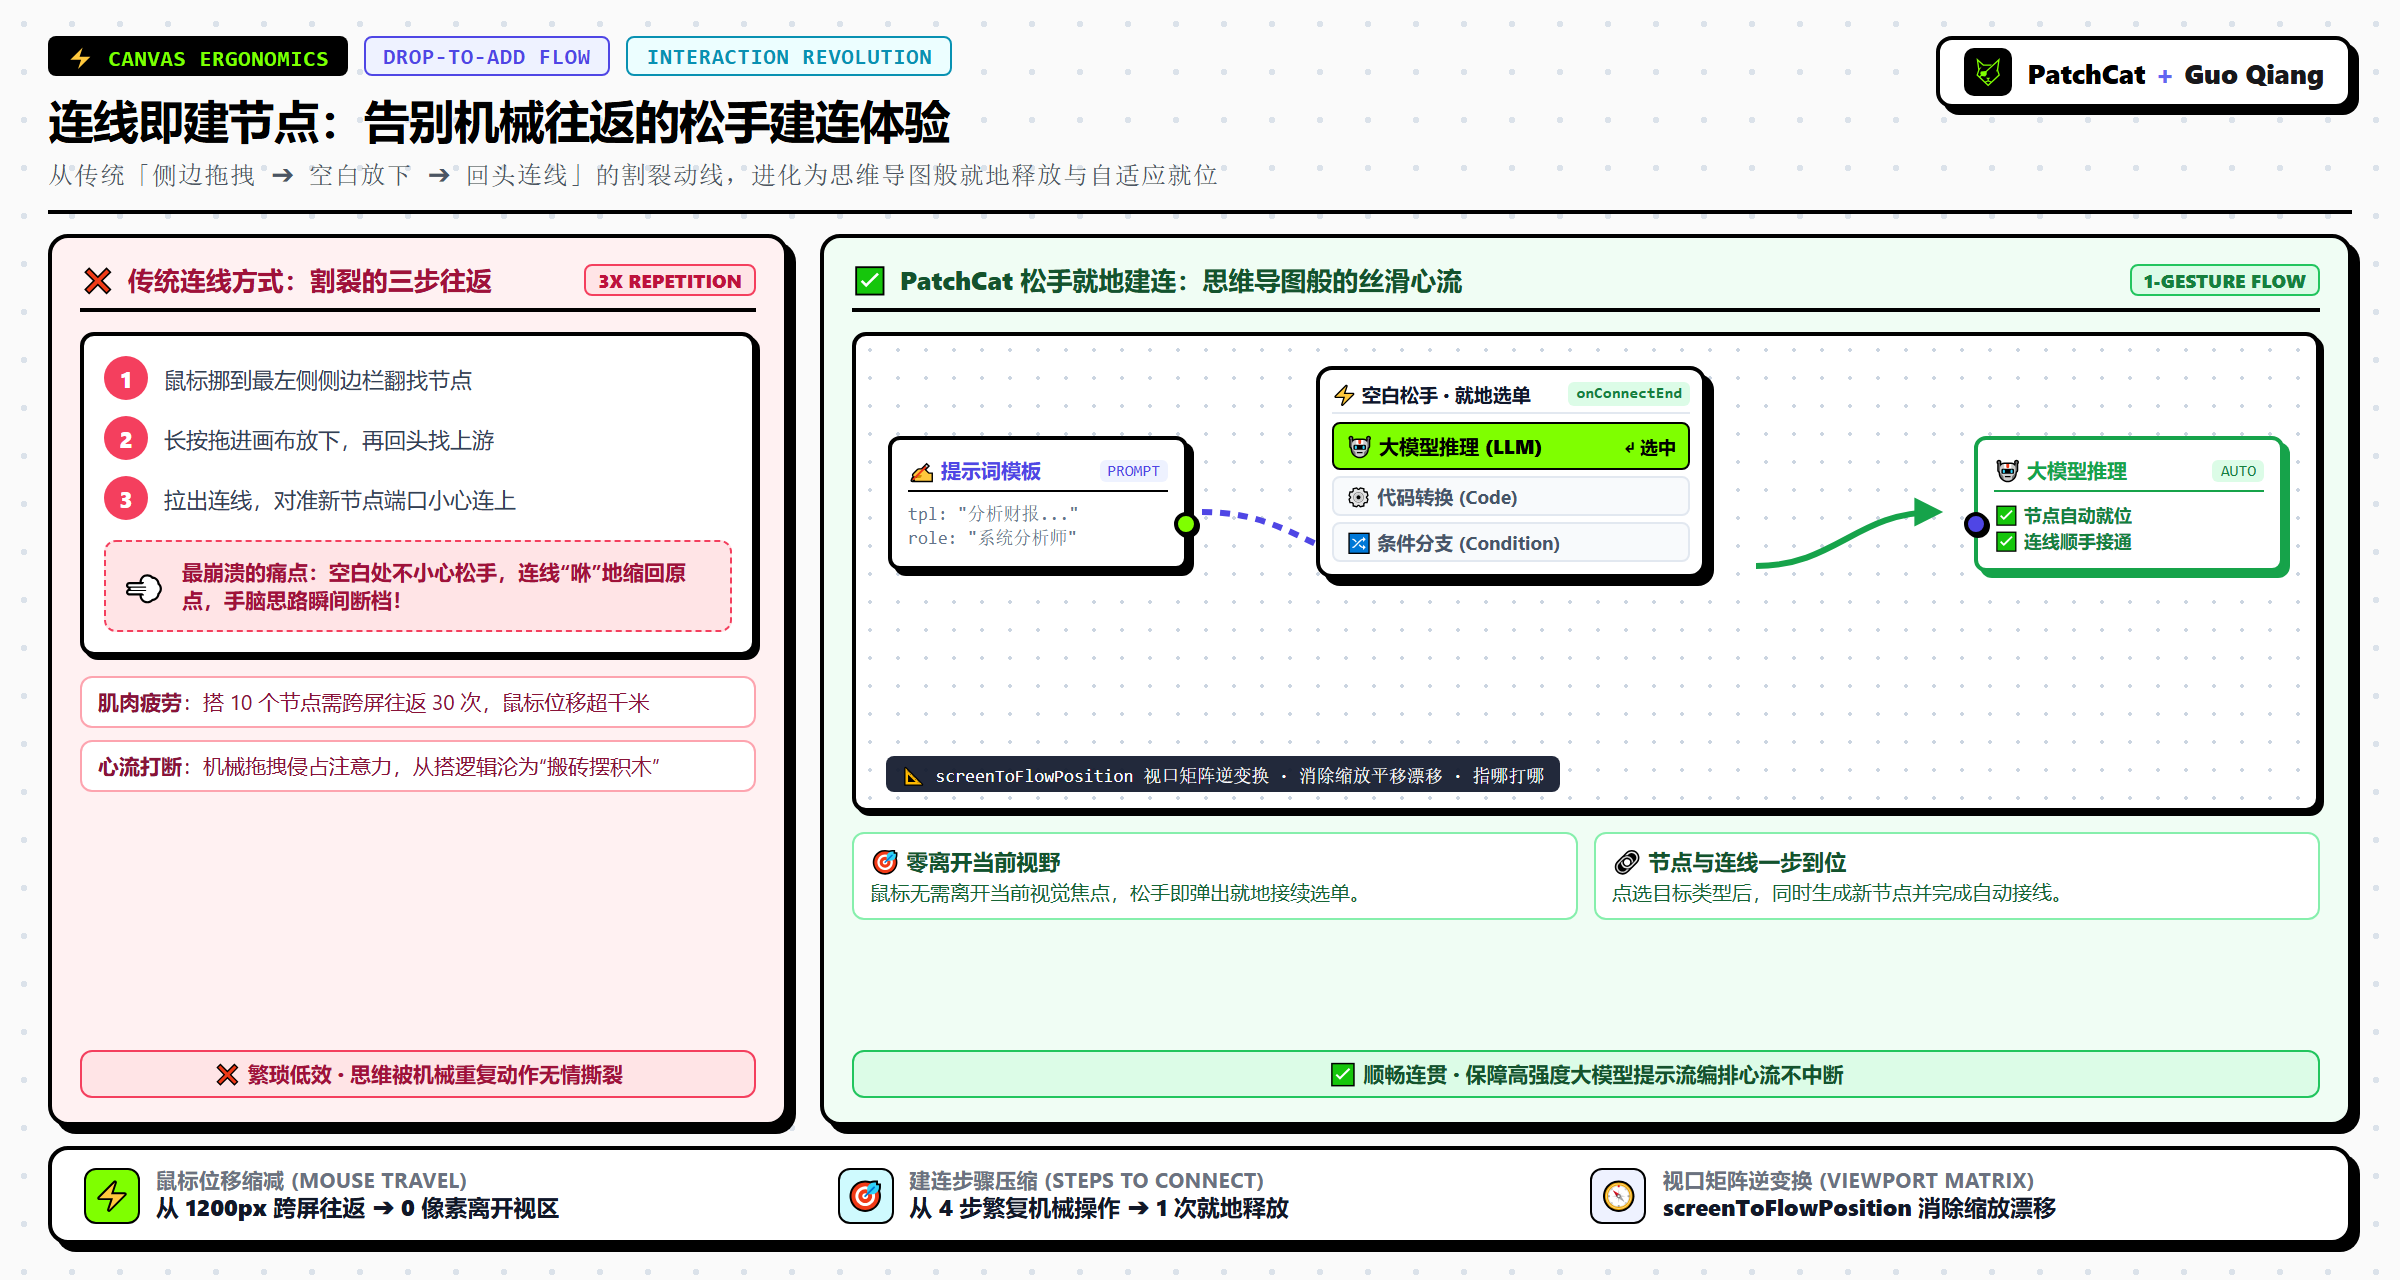Click the onConnectEnd label
This screenshot has width=2400, height=1280.
tap(1629, 394)
